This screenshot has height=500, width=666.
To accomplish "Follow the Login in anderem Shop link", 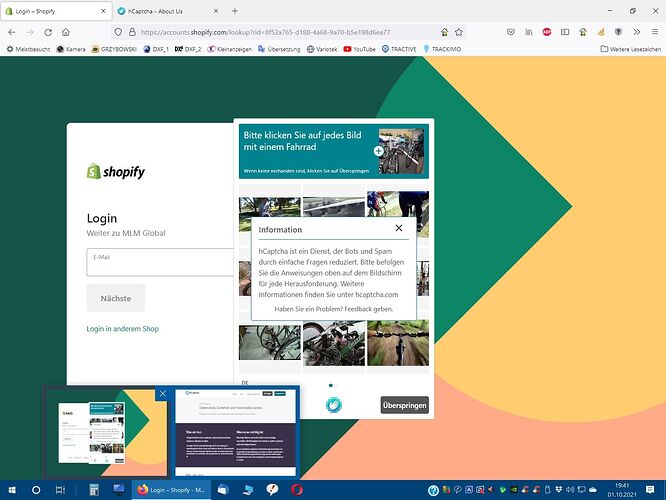I will 123,329.
